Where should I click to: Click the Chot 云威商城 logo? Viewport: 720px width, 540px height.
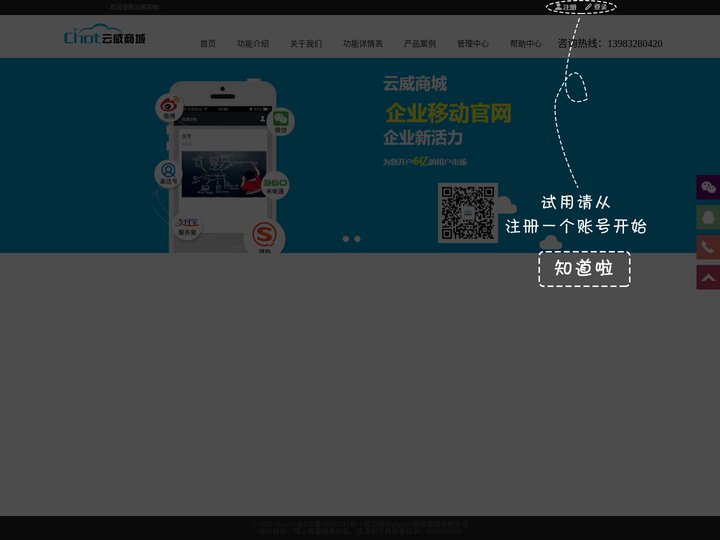pyautogui.click(x=105, y=35)
